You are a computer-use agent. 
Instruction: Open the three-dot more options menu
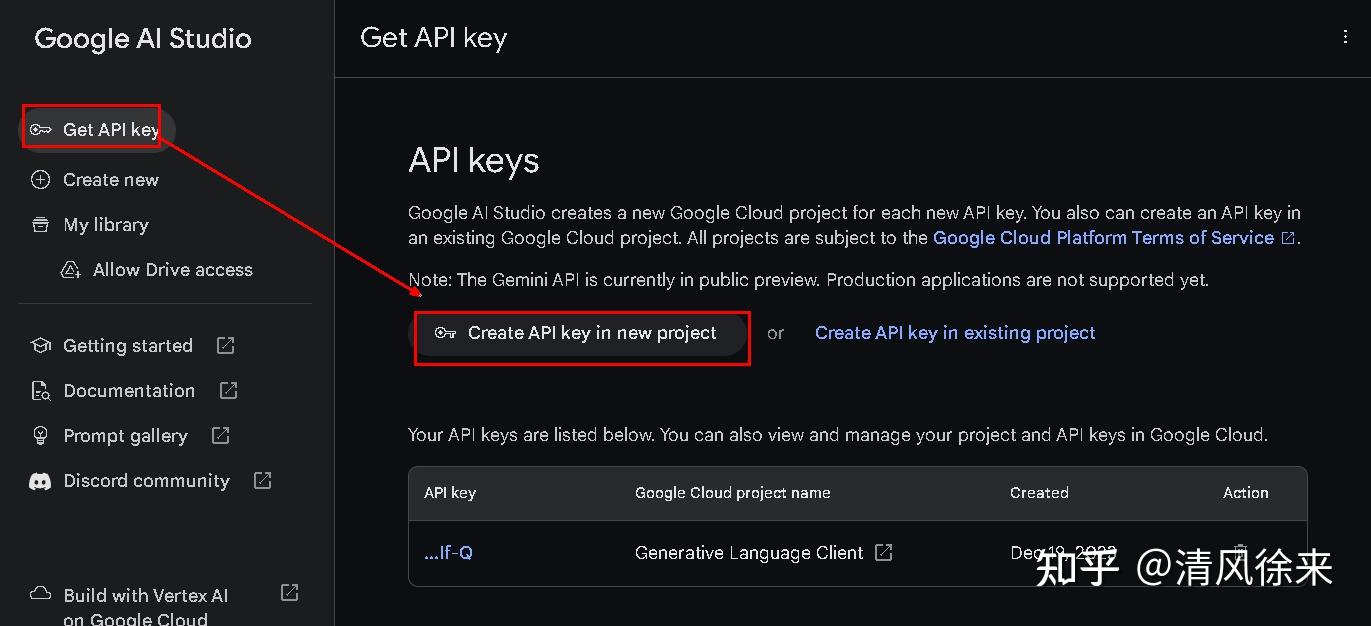pyautogui.click(x=1345, y=37)
